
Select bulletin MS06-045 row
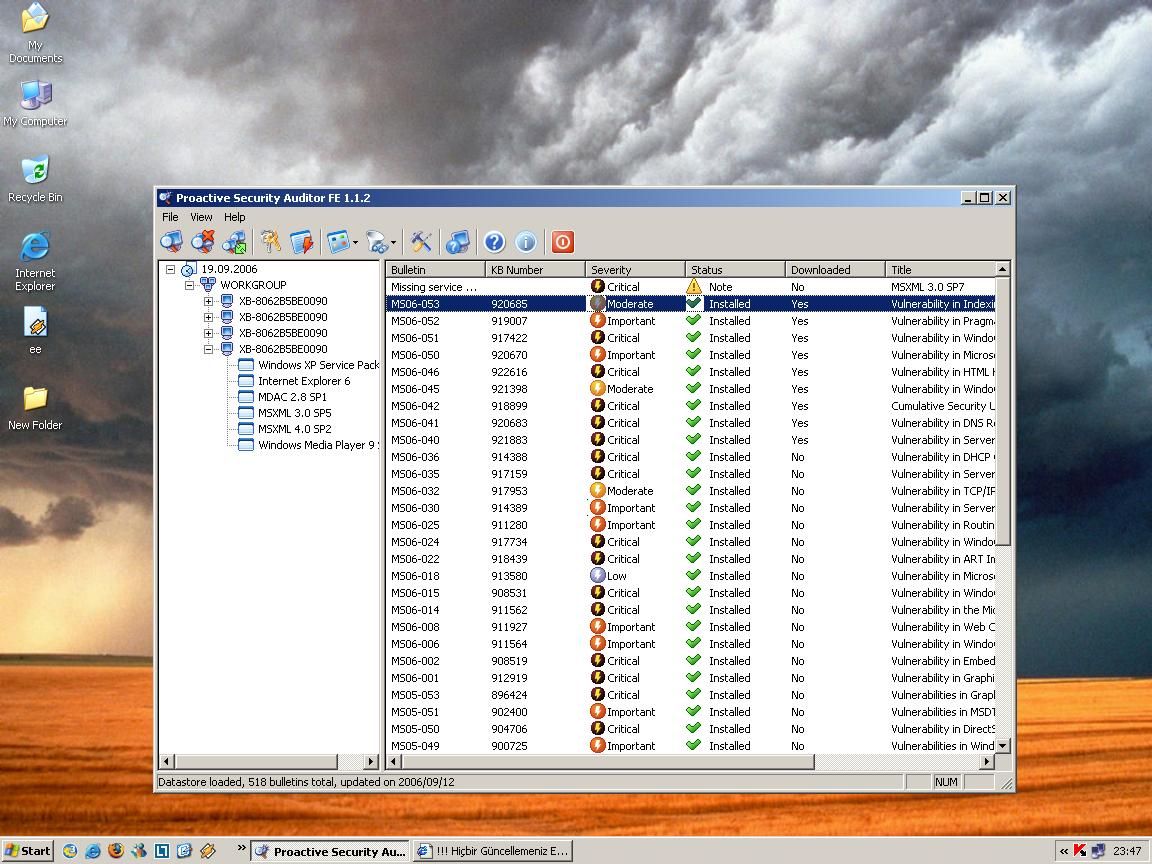pos(691,389)
